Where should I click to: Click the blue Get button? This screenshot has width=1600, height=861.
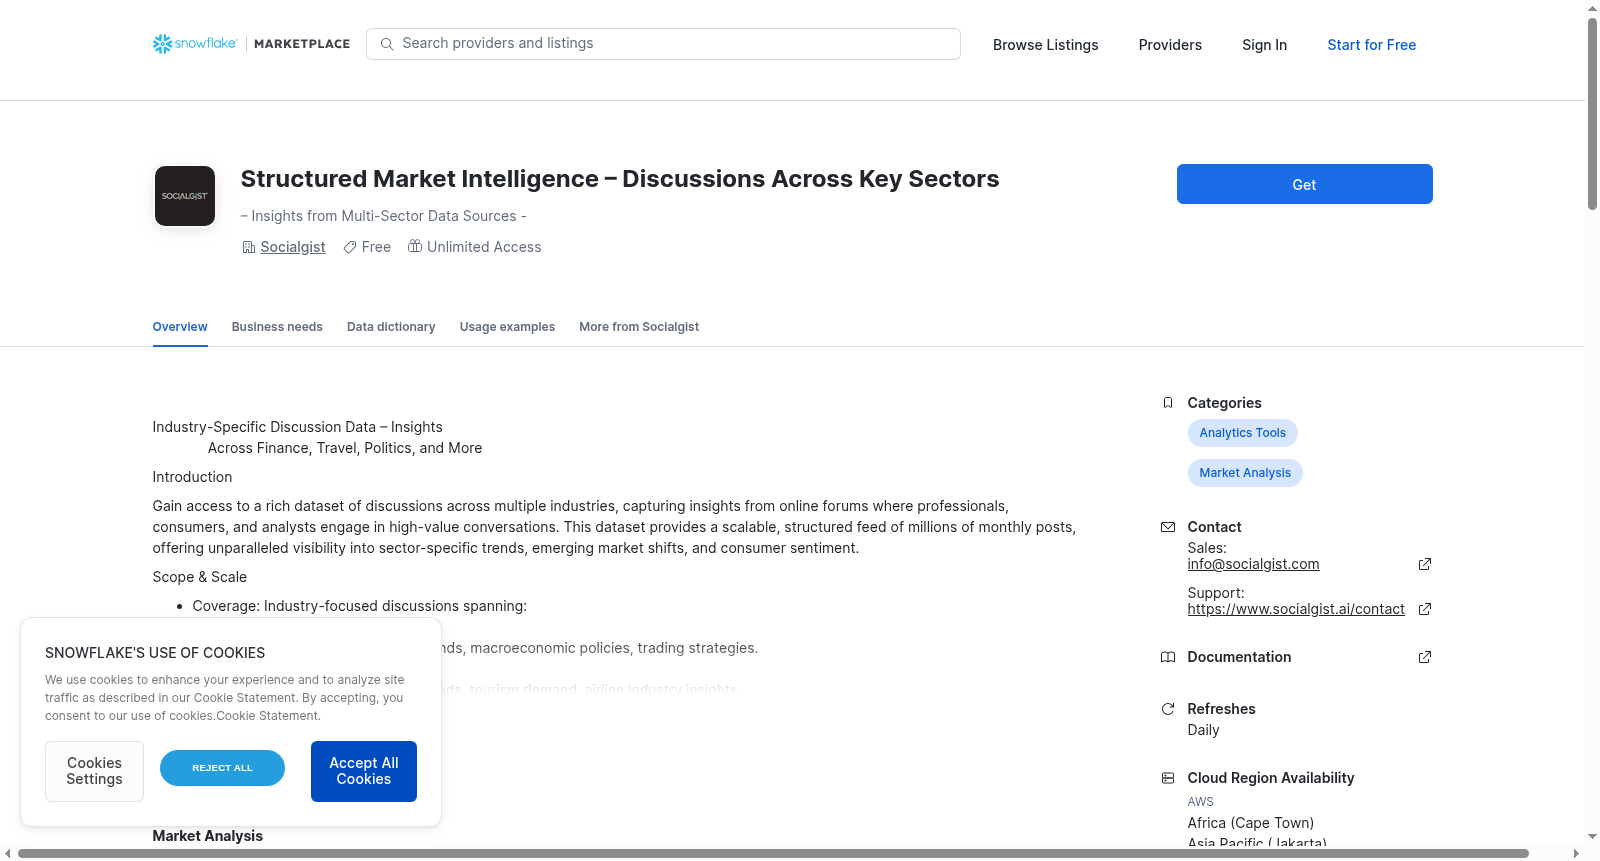(x=1305, y=184)
